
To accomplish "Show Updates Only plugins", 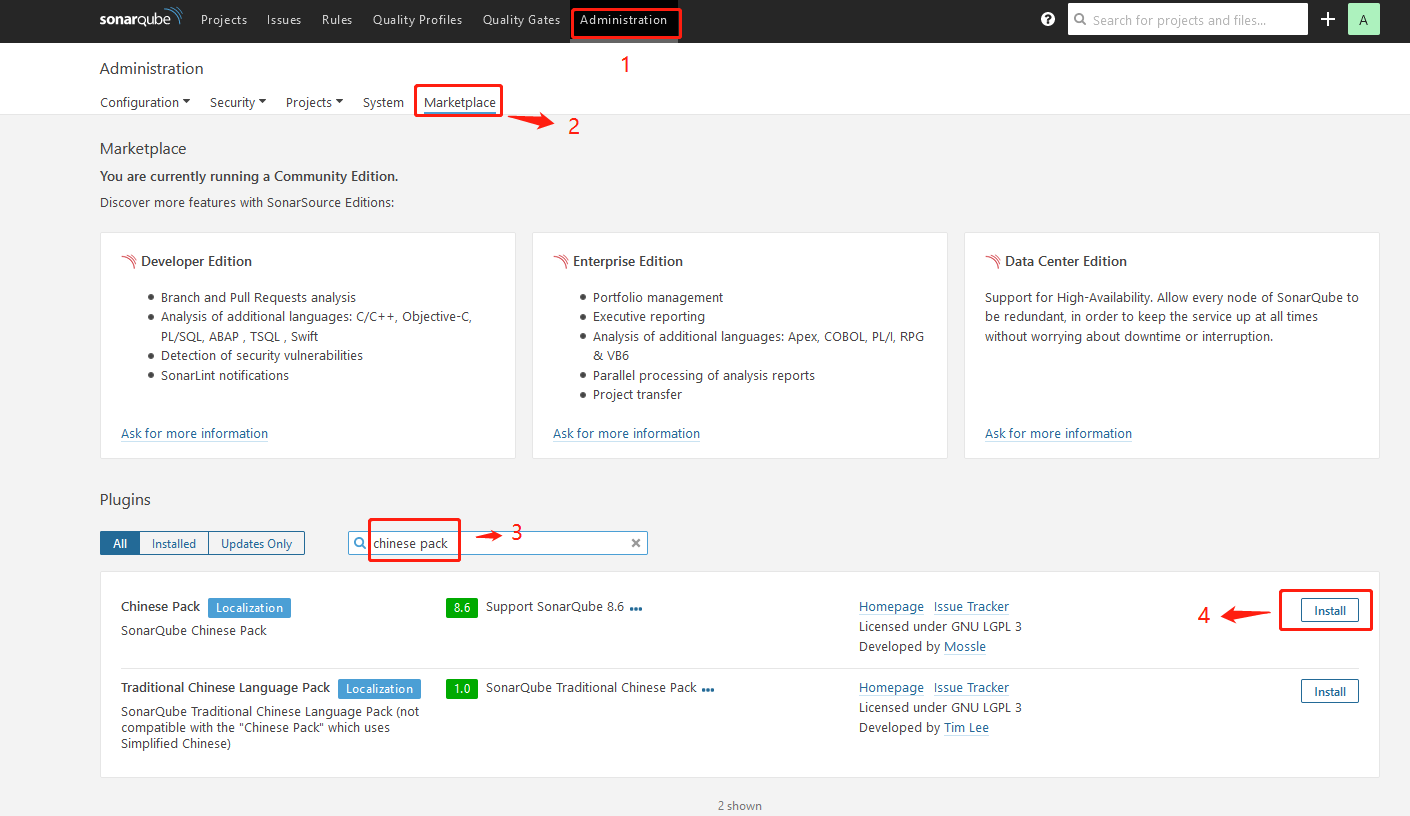I will tap(256, 543).
